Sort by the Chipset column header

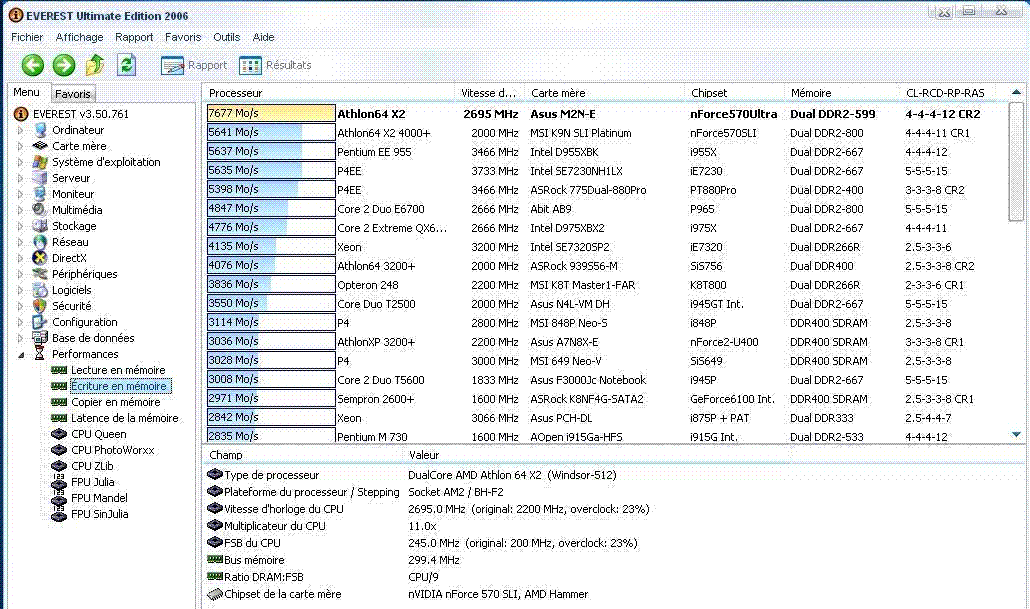[x=735, y=93]
